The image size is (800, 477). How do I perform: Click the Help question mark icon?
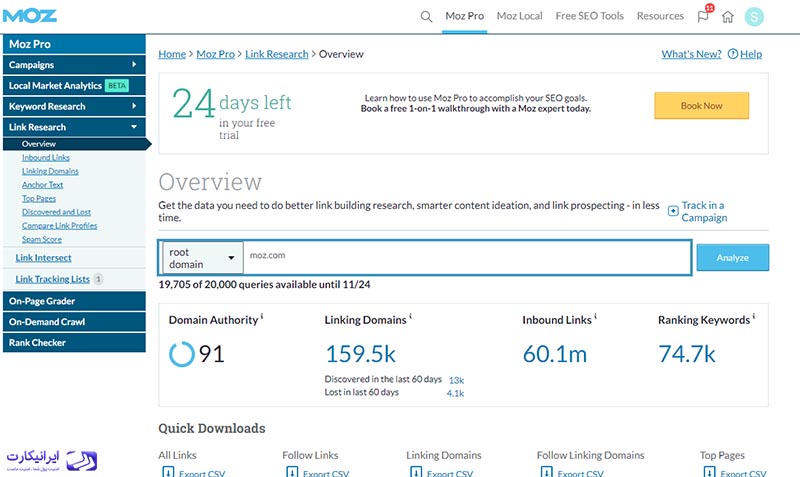point(733,54)
